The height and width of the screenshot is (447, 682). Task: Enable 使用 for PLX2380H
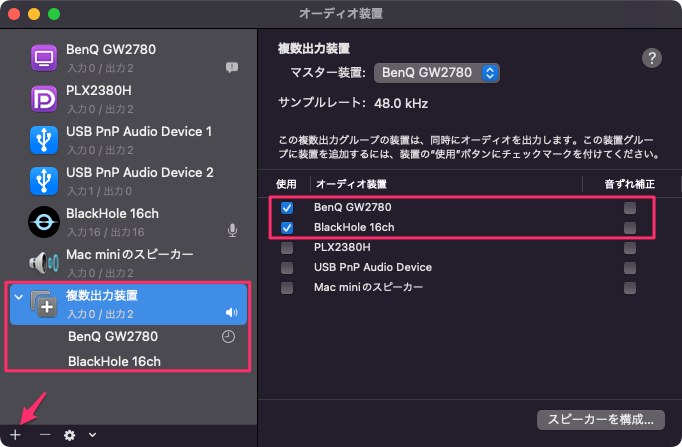tap(287, 248)
